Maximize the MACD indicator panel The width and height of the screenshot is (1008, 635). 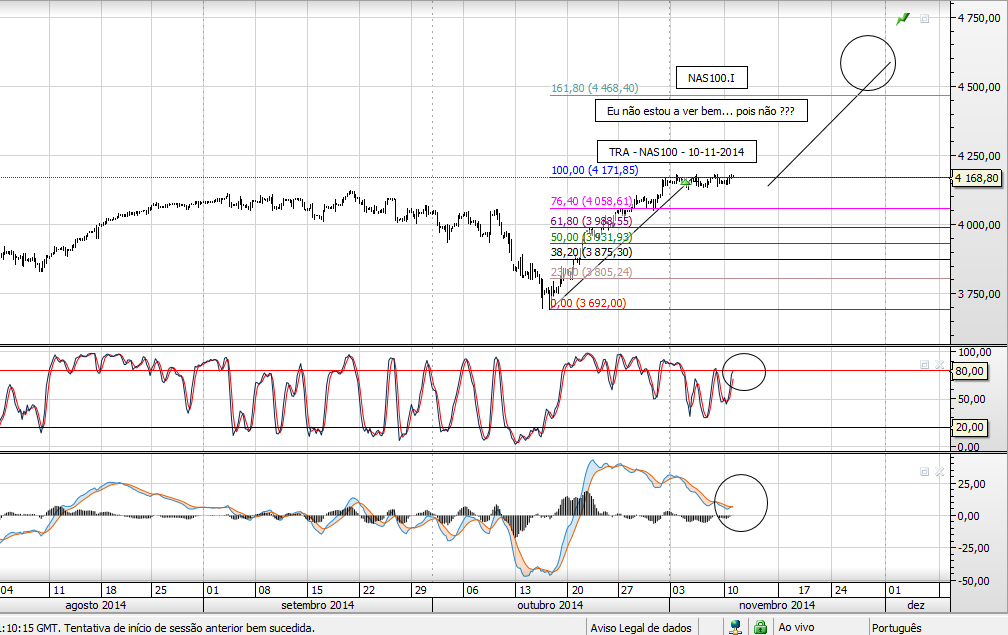pos(925,470)
